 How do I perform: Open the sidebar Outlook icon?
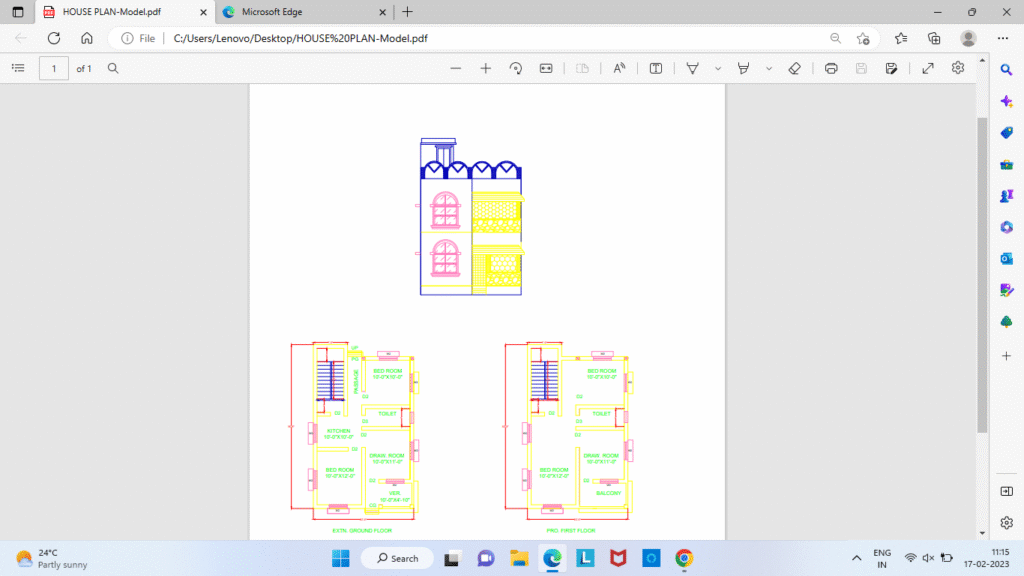click(1006, 259)
